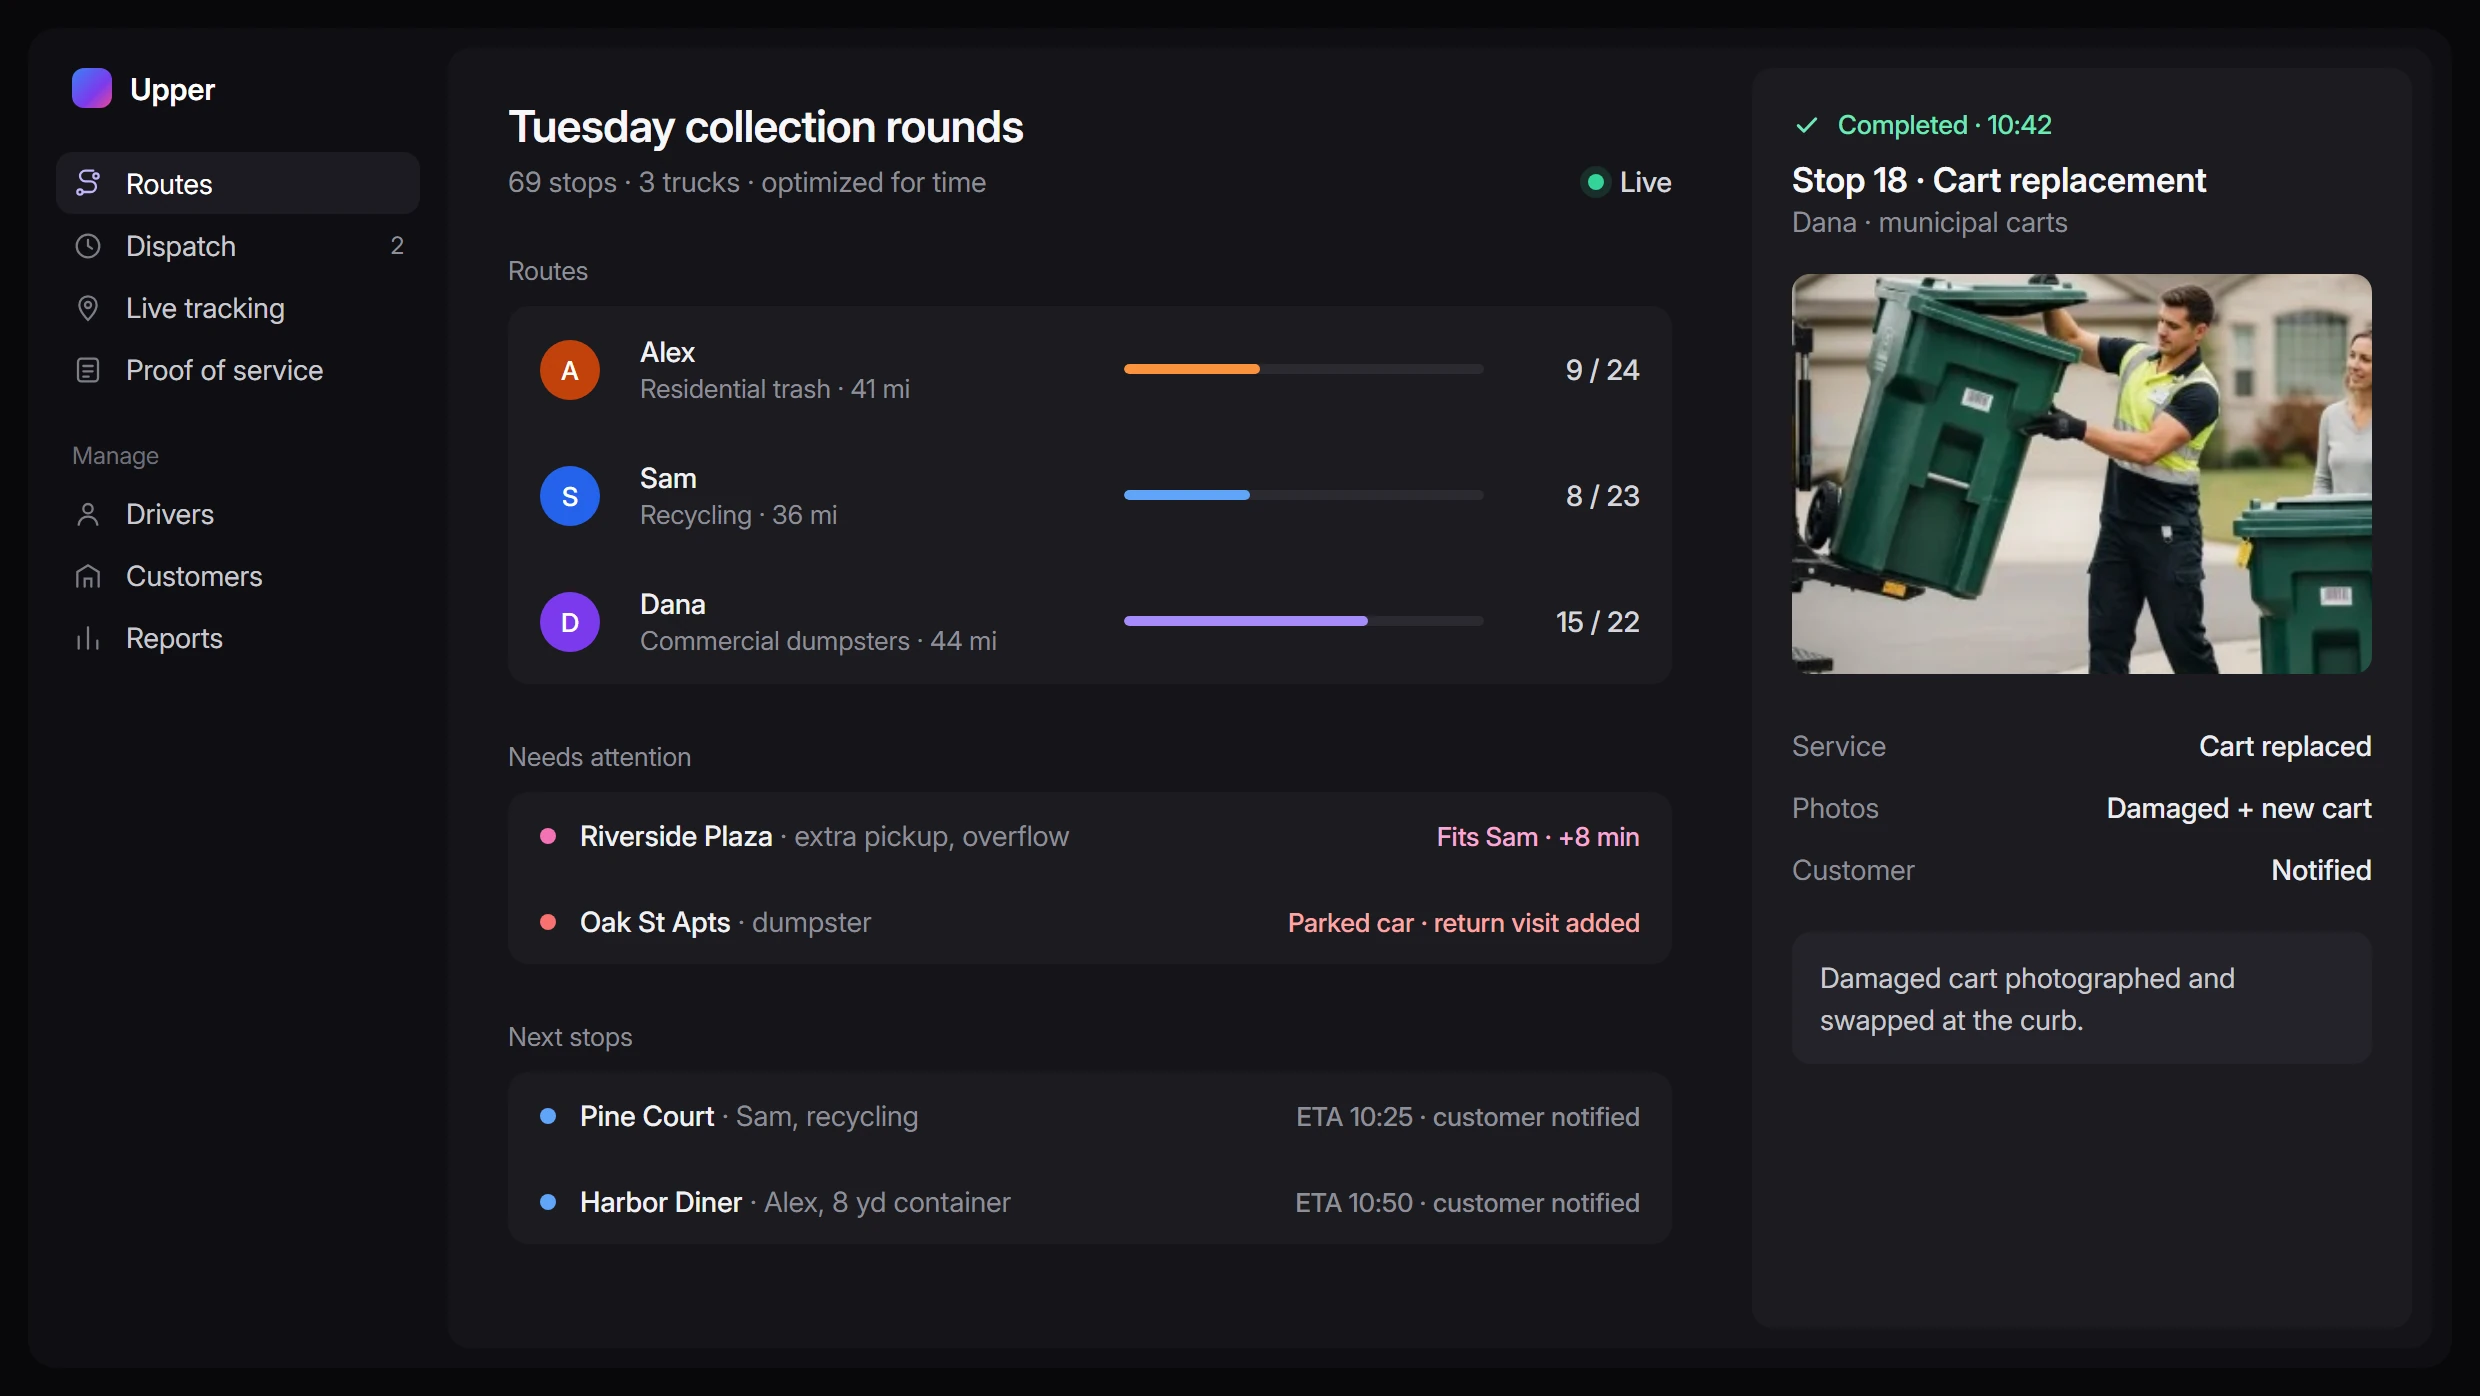Click the Upper logo icon
The width and height of the screenshot is (2480, 1396).
(x=92, y=88)
